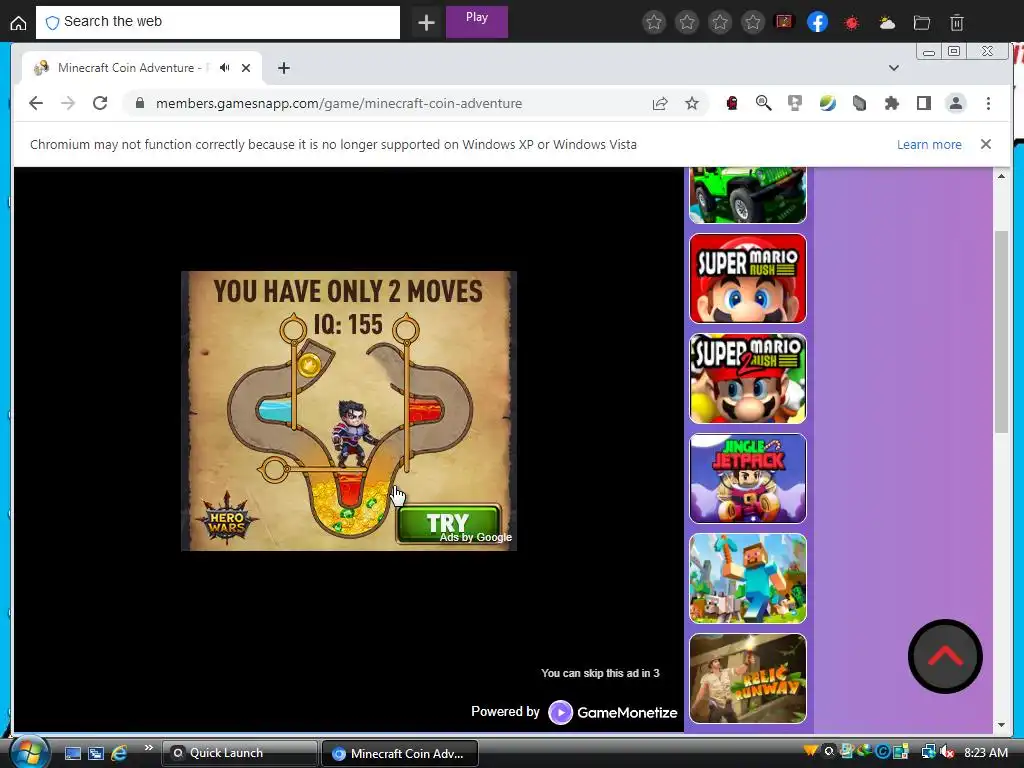The width and height of the screenshot is (1024, 768).
Task: Open the first empty star bookmark slot
Action: [x=654, y=23]
